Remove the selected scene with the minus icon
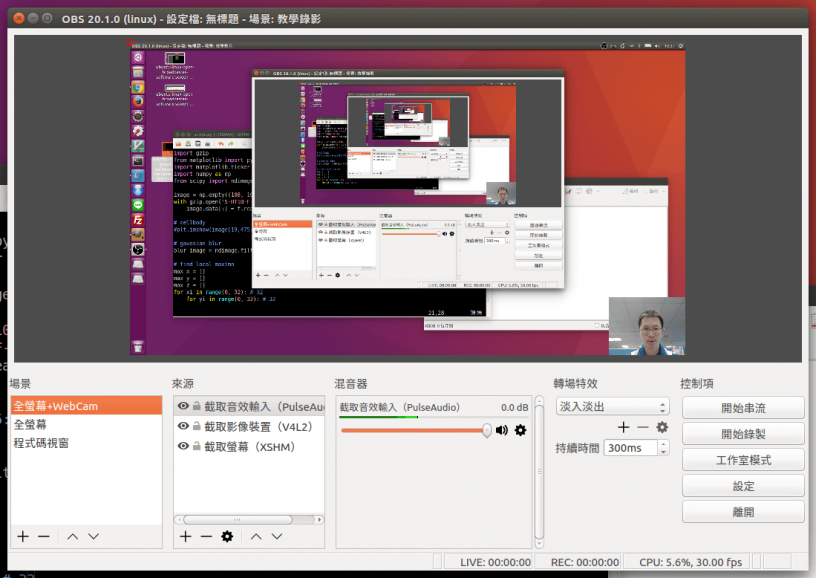 pos(42,537)
